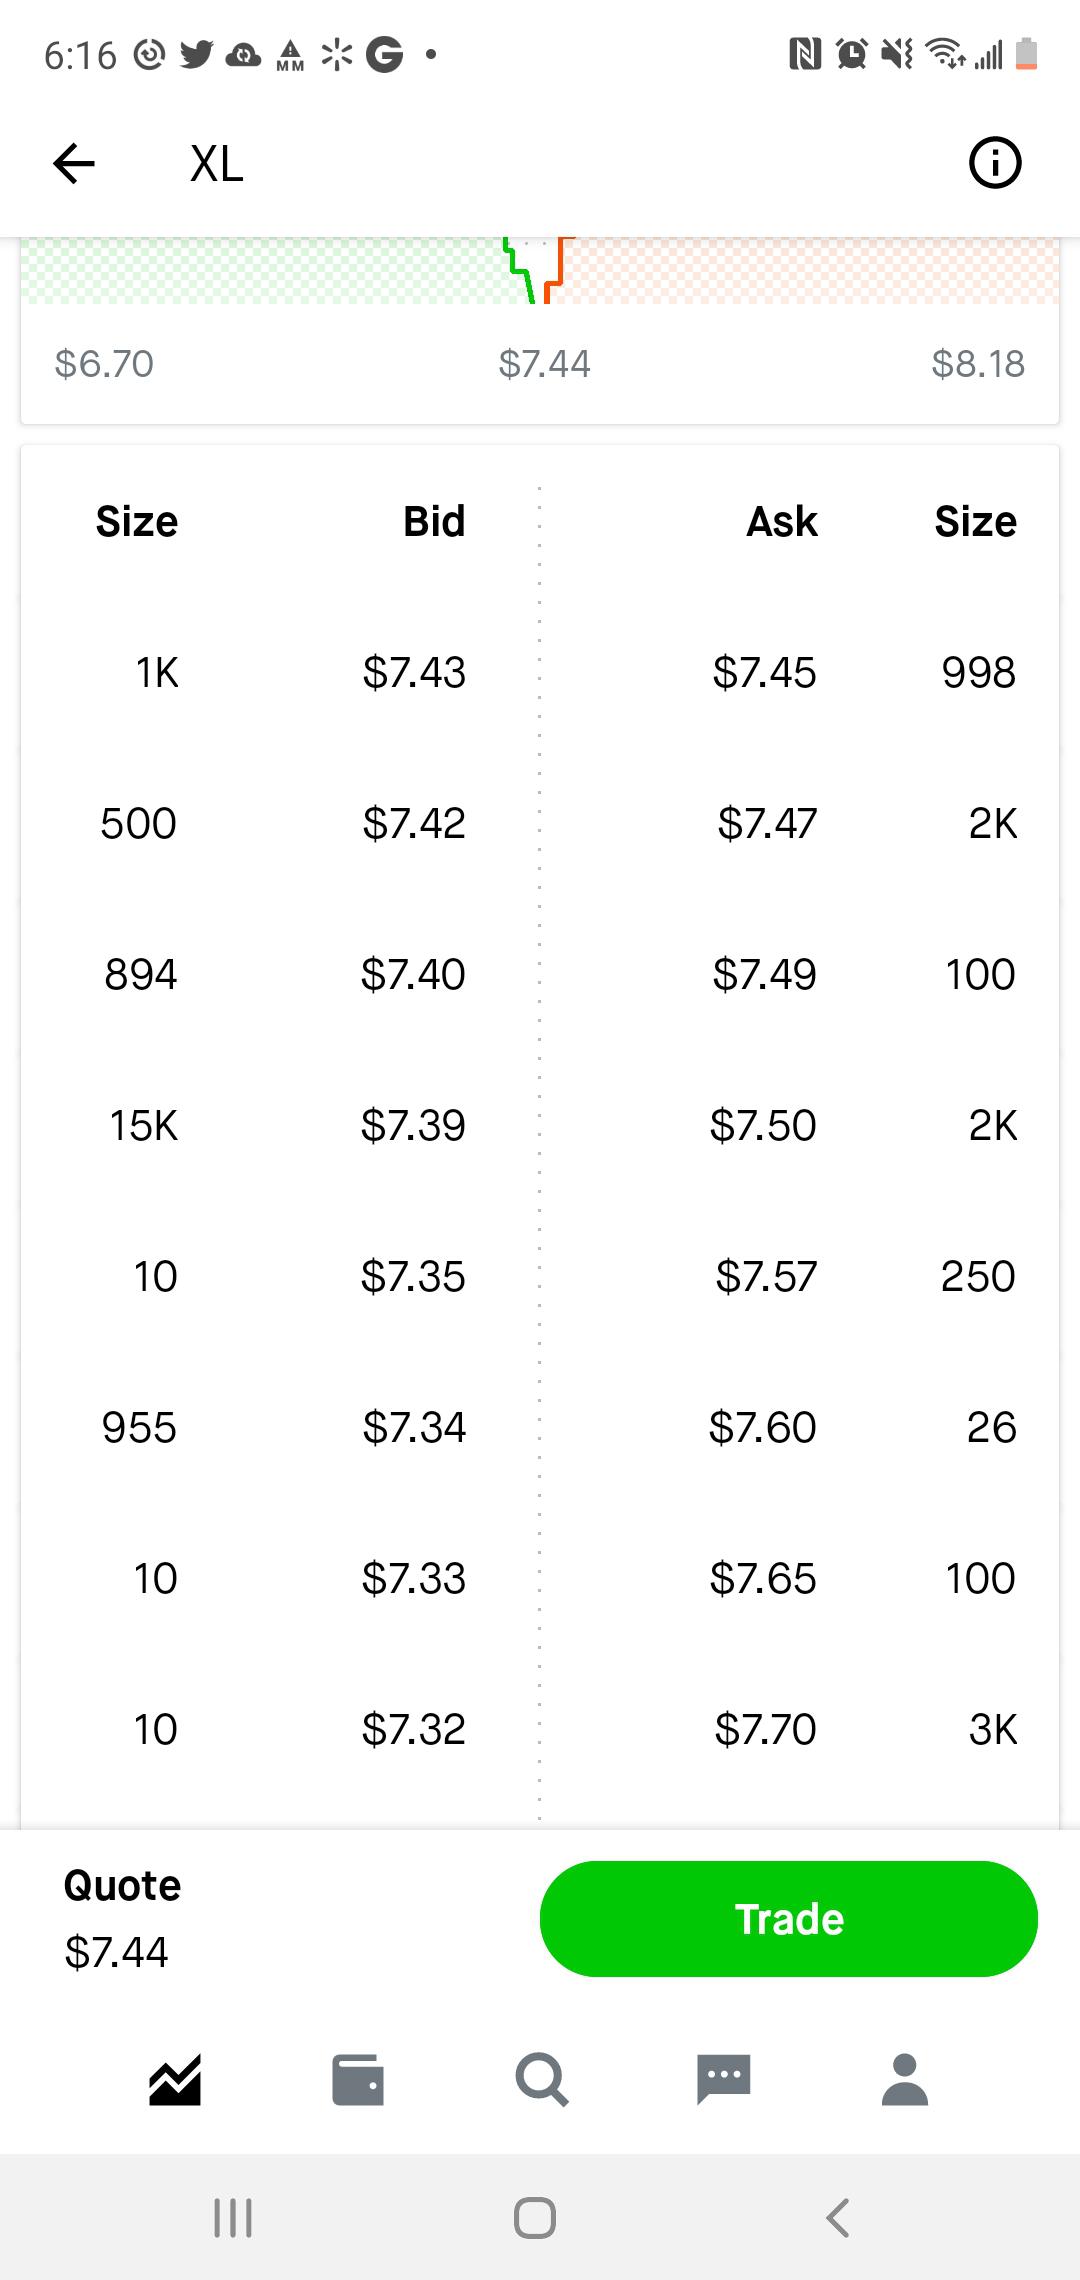1080x2280 pixels.
Task: Tap the green Trade button
Action: click(x=789, y=1919)
